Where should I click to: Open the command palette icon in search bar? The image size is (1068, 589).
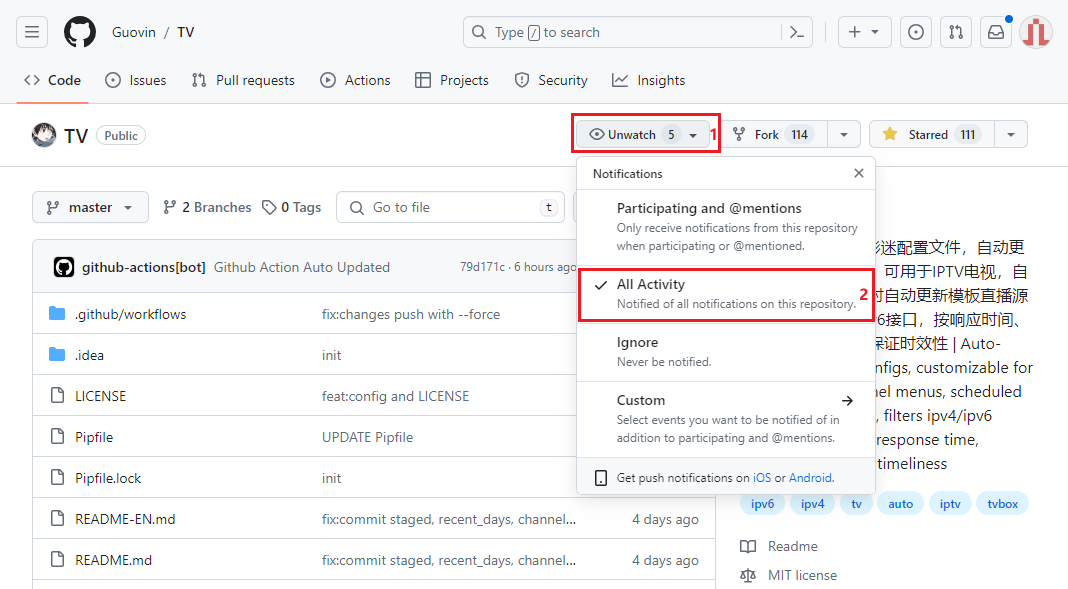coord(796,32)
